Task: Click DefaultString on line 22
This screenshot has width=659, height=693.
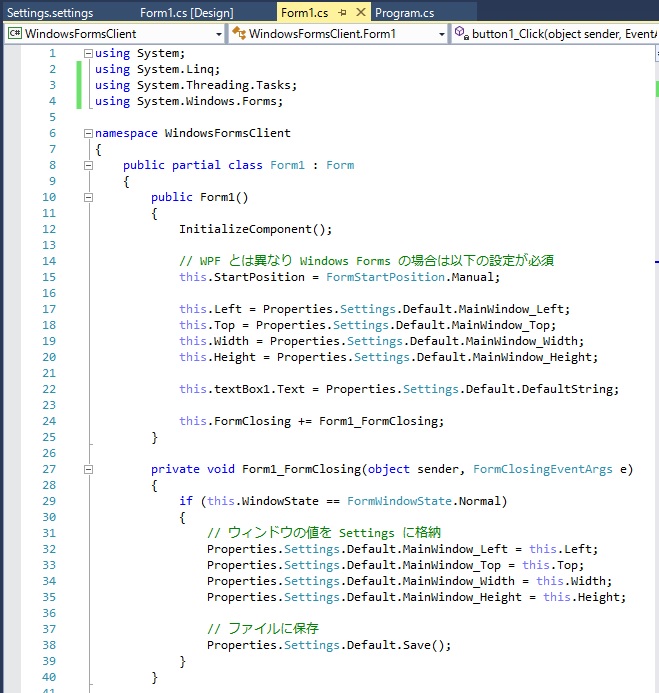Action: point(568,389)
